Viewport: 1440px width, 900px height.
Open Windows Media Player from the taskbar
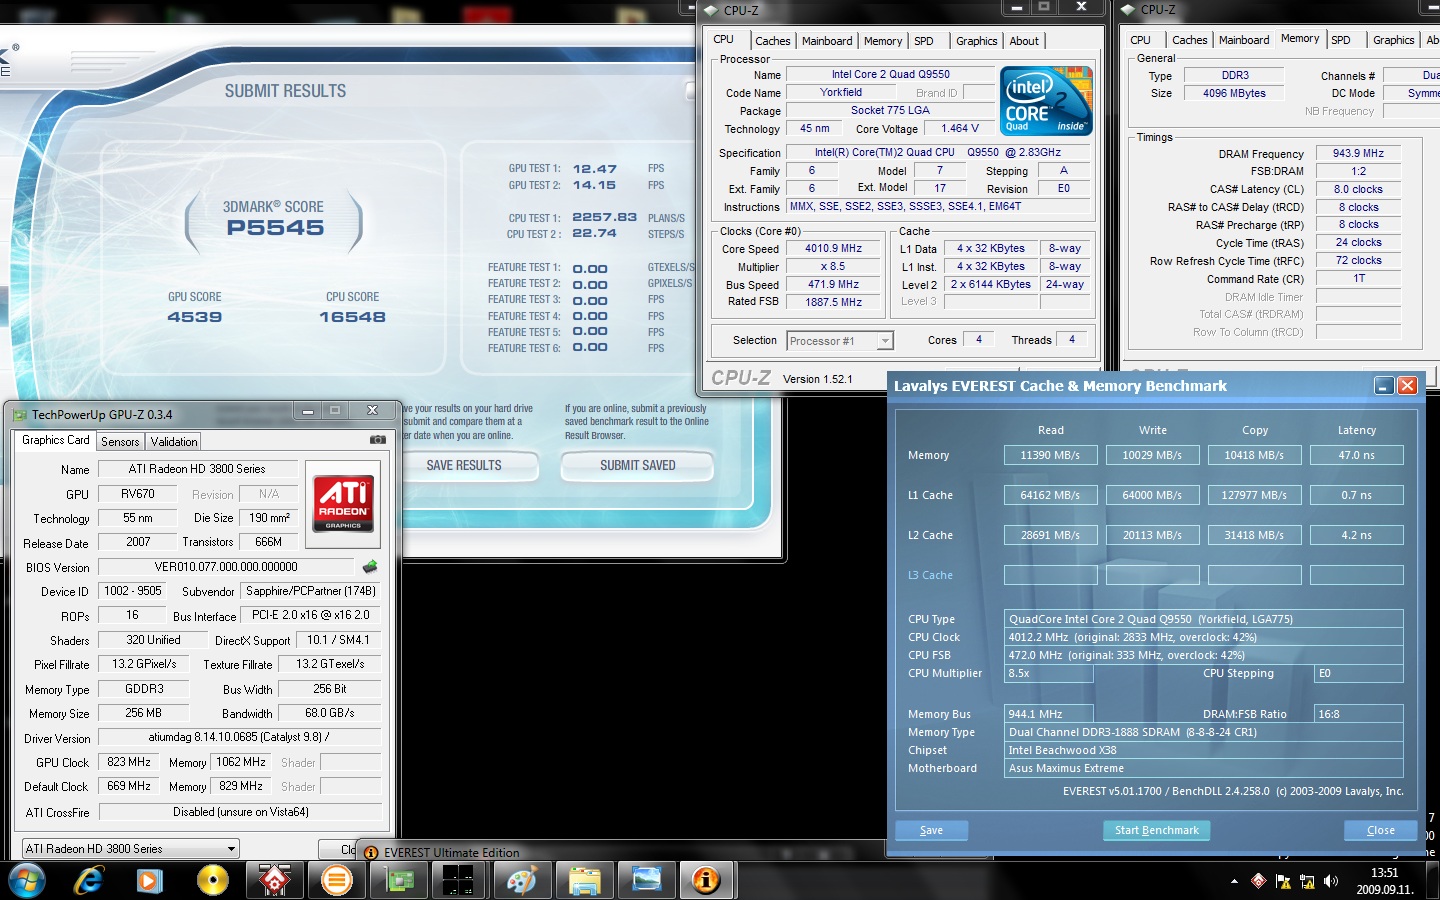[150, 880]
